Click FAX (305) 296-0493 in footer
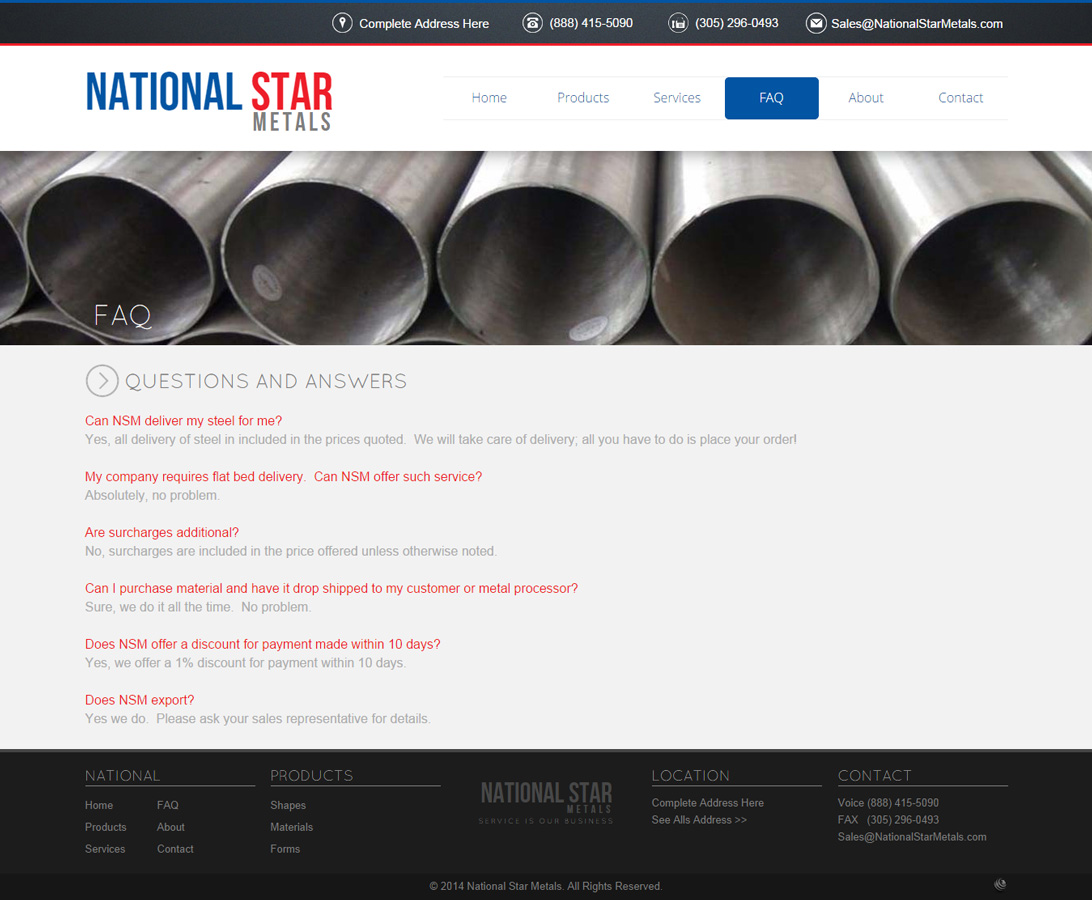The height and width of the screenshot is (900, 1092). coord(889,820)
